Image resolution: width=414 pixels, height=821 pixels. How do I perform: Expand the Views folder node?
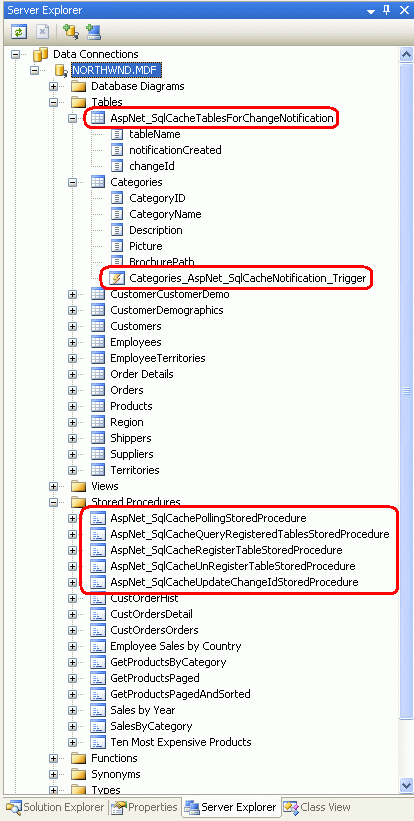[54, 486]
